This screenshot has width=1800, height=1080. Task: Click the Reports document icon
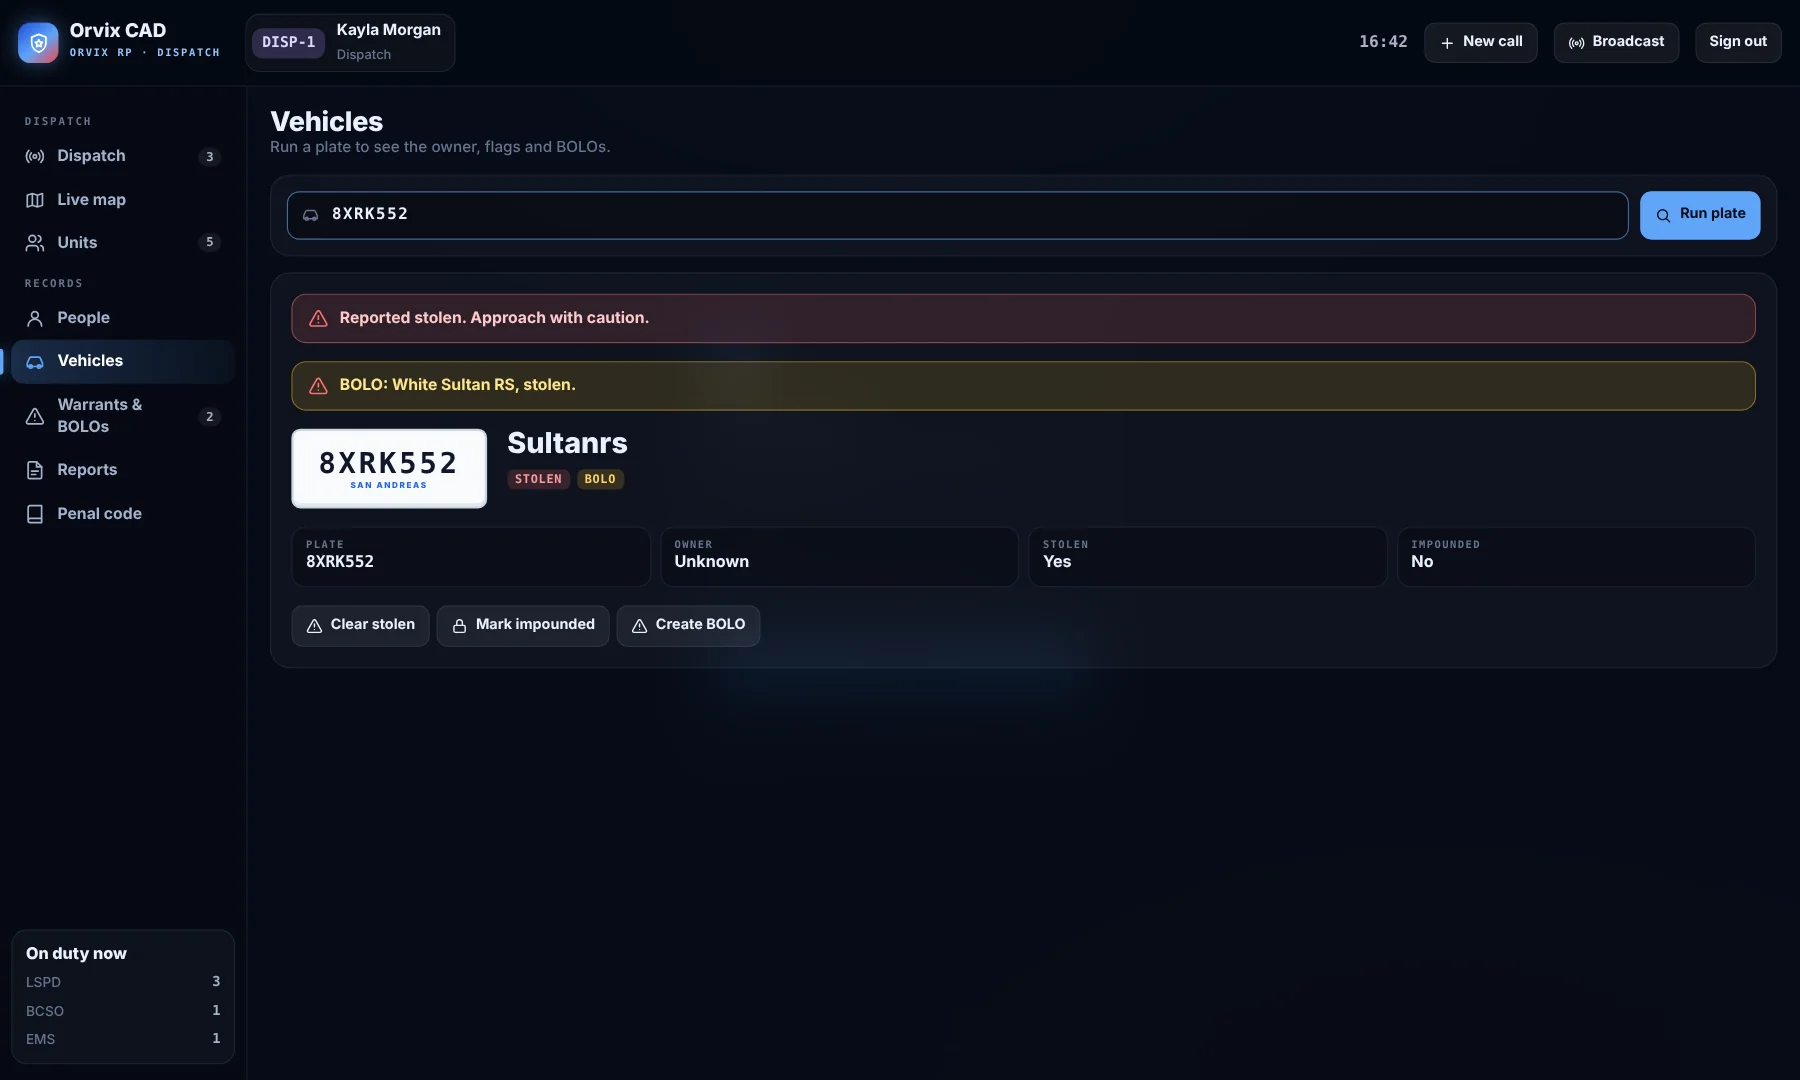(35, 470)
